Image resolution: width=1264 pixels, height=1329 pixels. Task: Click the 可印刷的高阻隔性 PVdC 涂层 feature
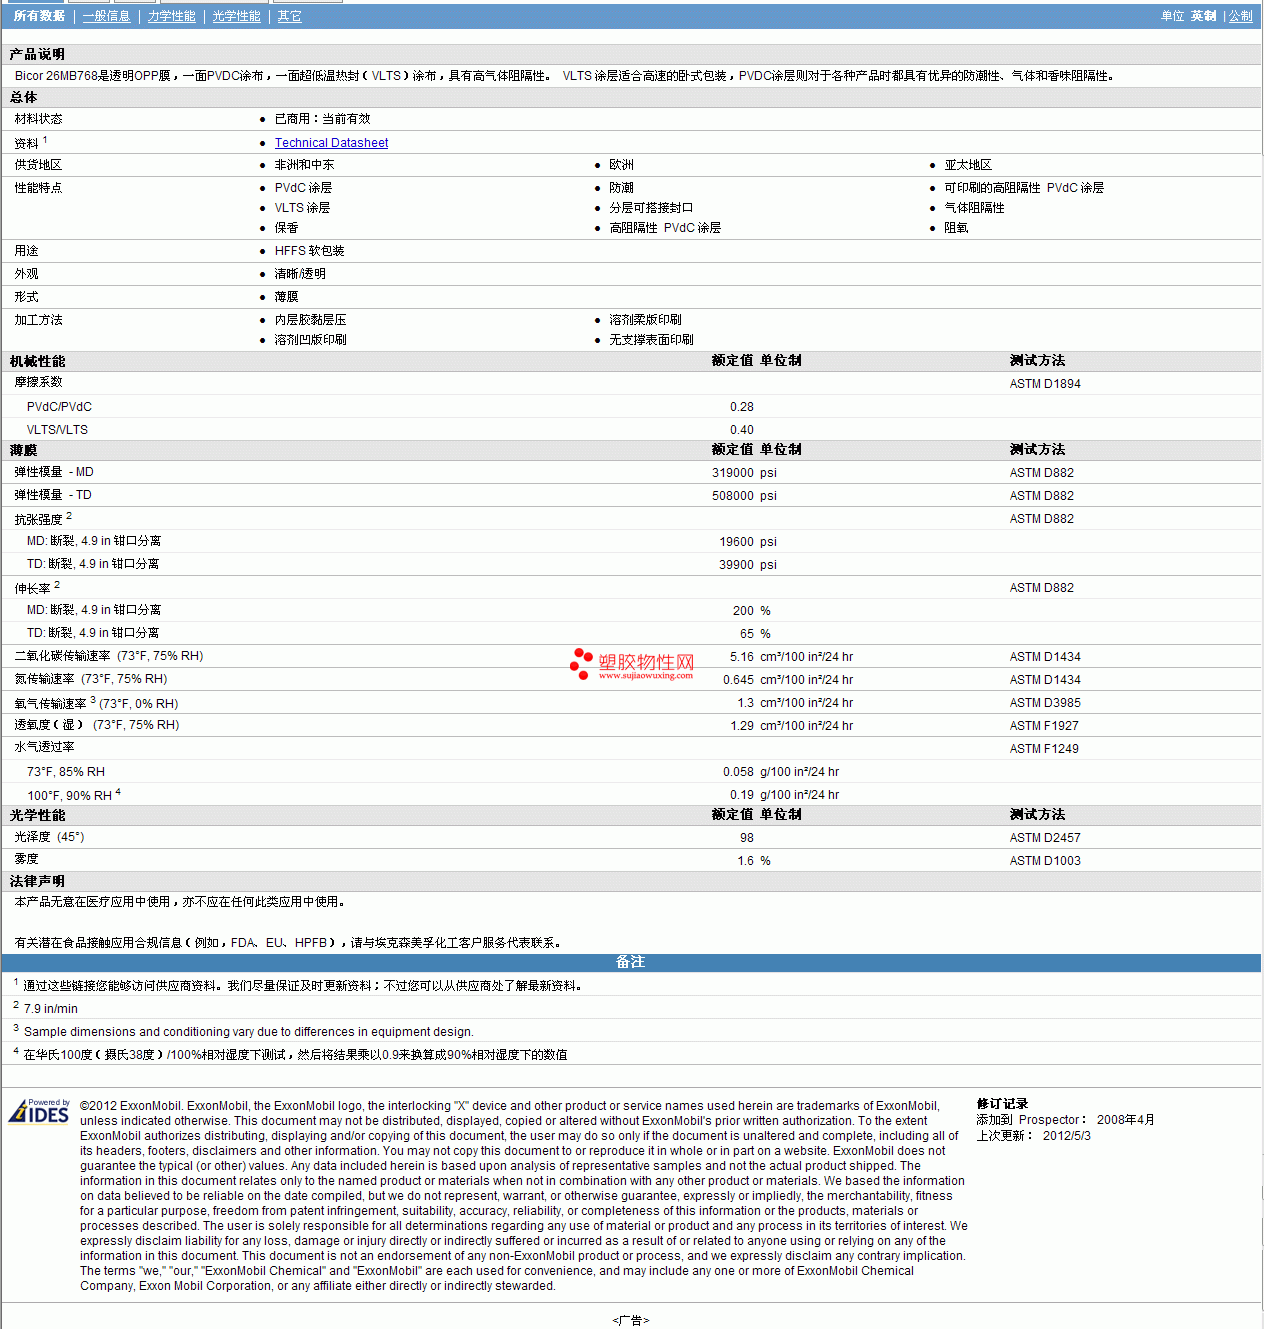[1024, 188]
